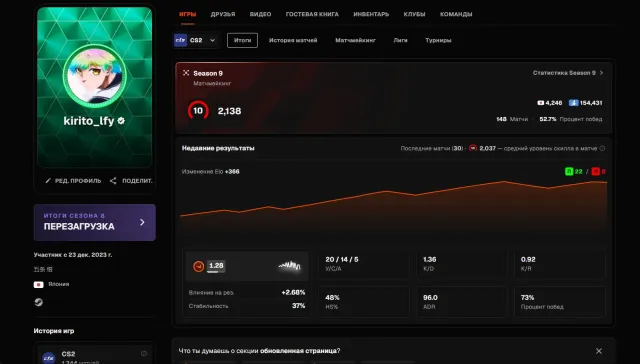640x364 pixels.
Task: Click the share icon
Action: [x=113, y=181]
